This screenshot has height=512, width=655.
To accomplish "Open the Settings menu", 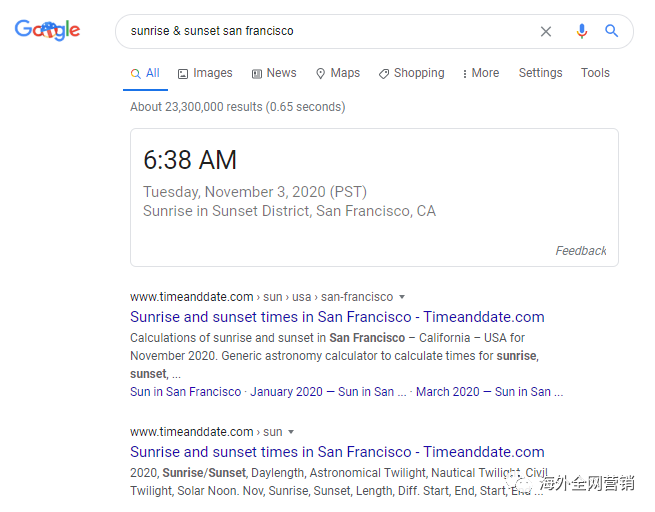I will click(x=540, y=73).
